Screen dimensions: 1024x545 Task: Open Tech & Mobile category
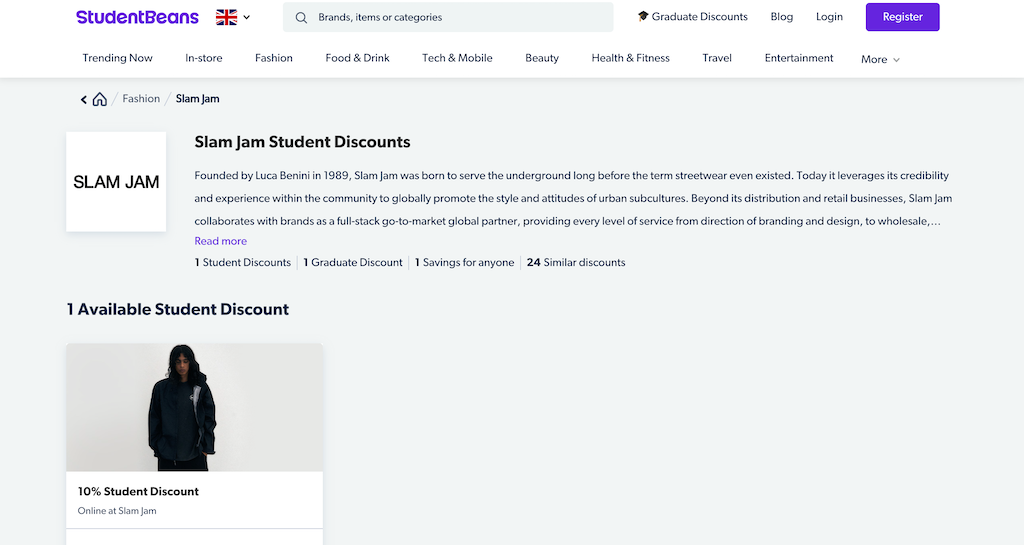tap(457, 58)
